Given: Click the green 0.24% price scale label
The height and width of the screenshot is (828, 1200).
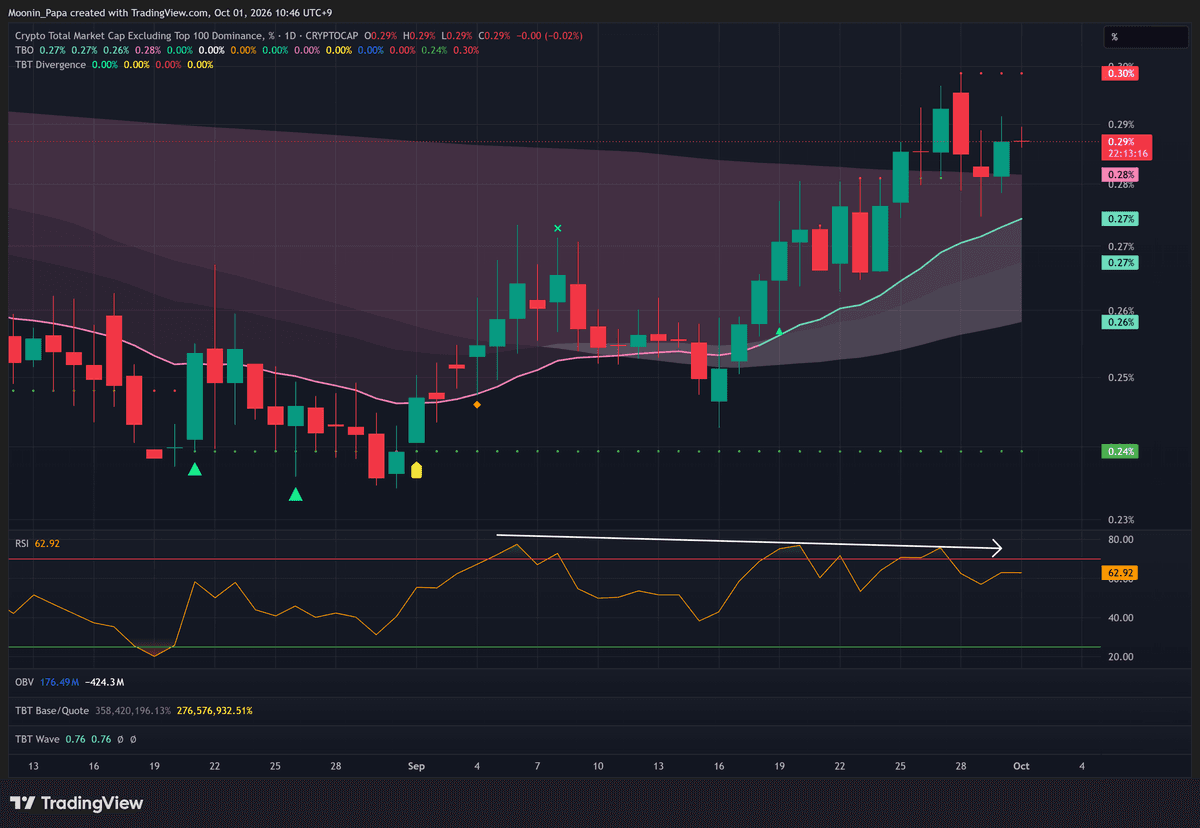Looking at the screenshot, I should tap(1121, 452).
